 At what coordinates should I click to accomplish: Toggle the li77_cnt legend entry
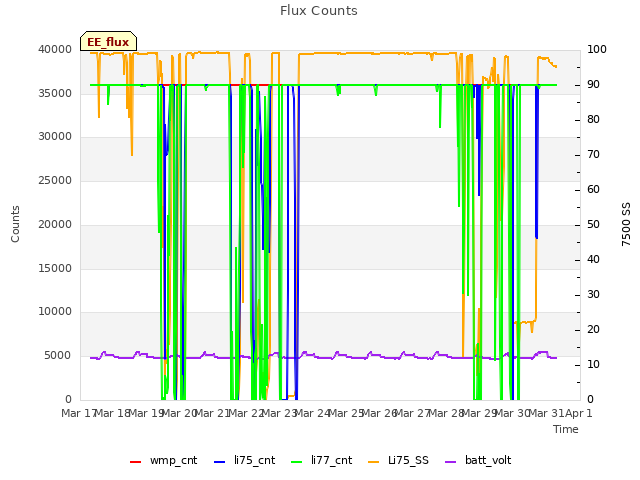pos(322,461)
